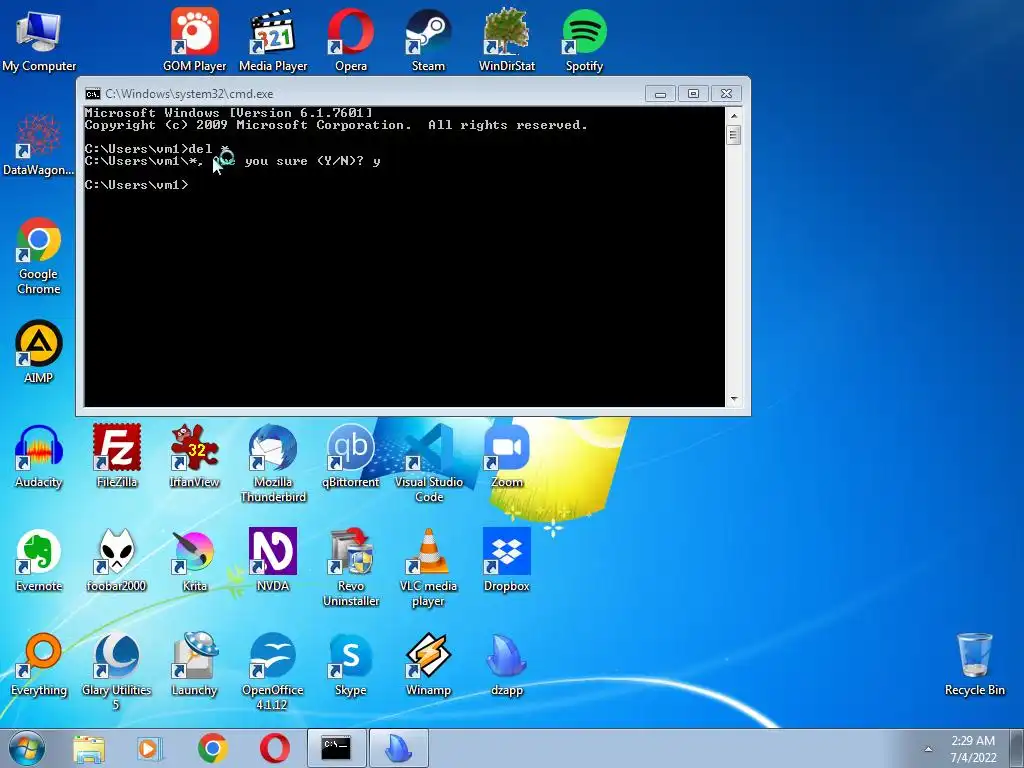Viewport: 1024px width, 768px height.
Task: Launch Windows Media Player from taskbar
Action: [150, 748]
